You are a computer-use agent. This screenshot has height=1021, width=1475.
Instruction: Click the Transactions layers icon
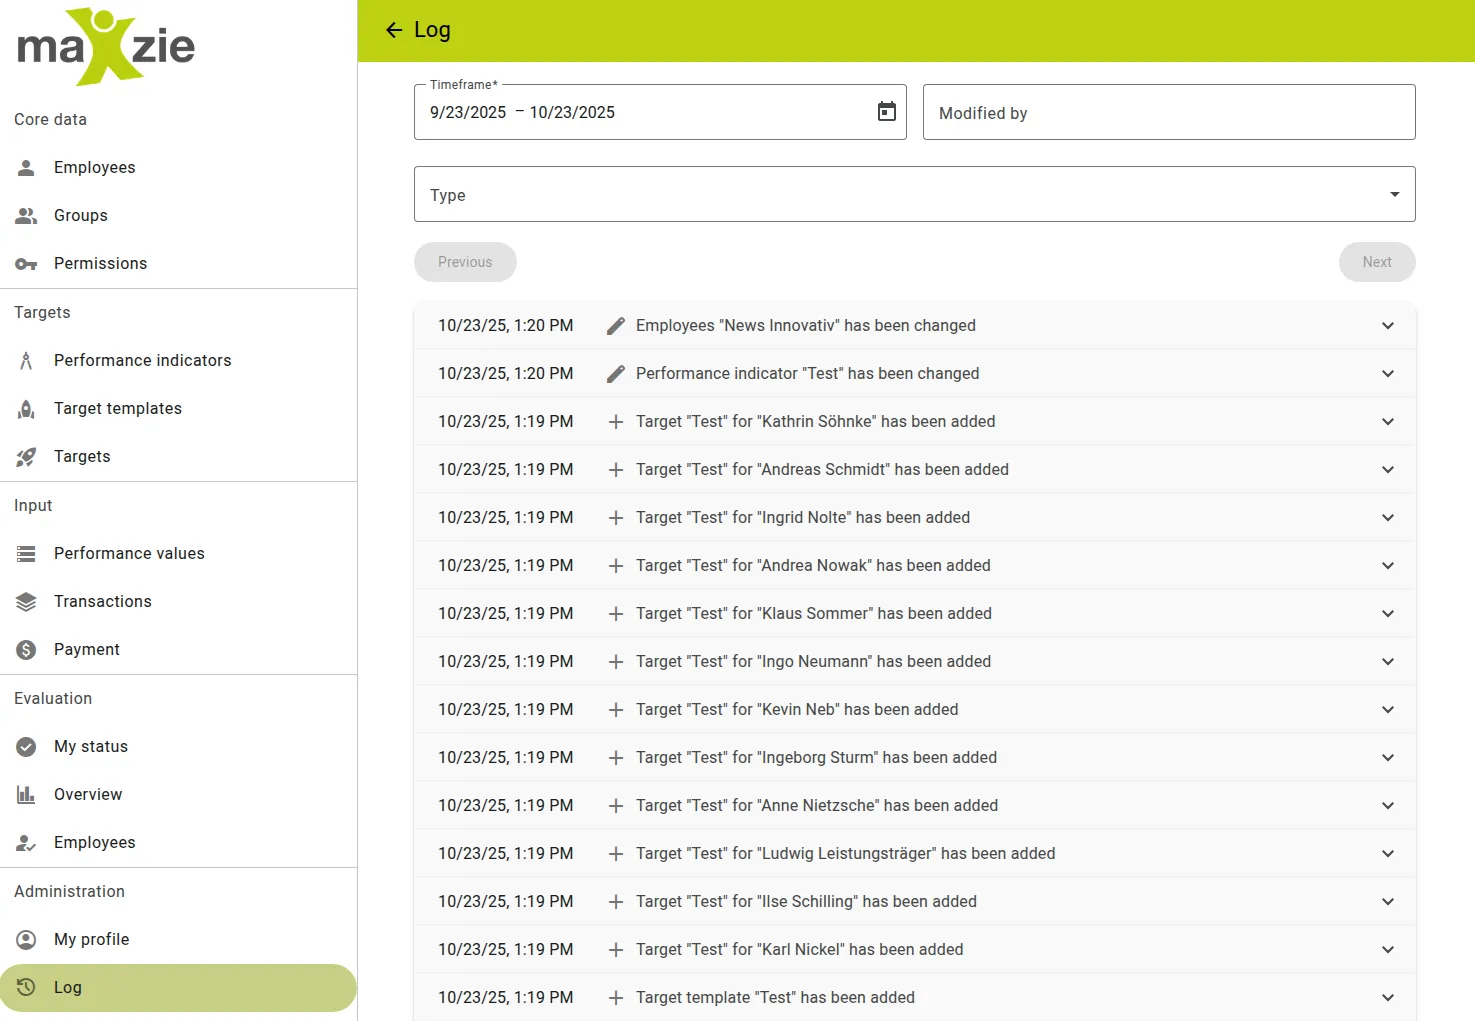[26, 601]
